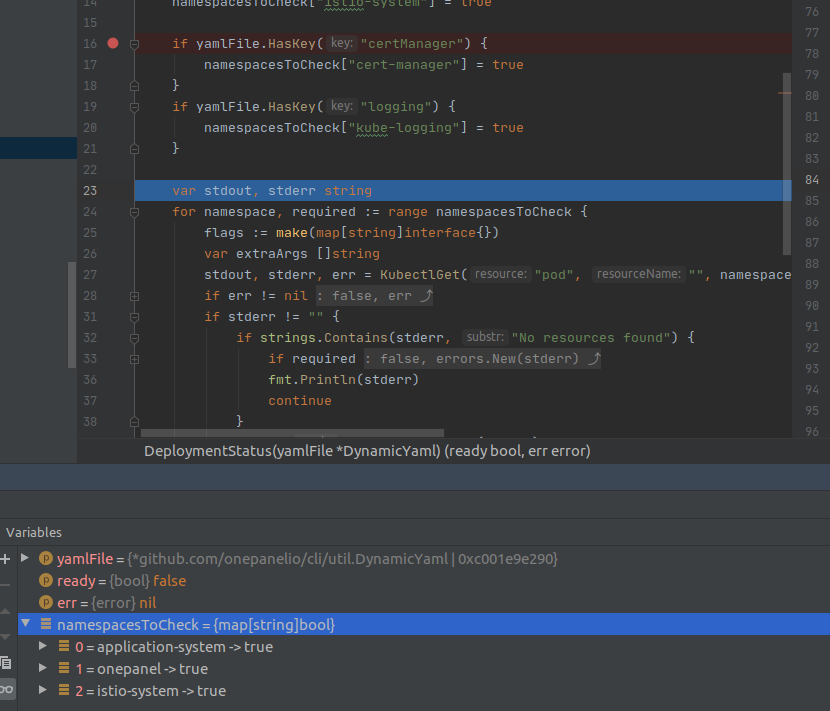The image size is (830, 711).
Task: Expand the application-system map entry
Action: coord(42,646)
